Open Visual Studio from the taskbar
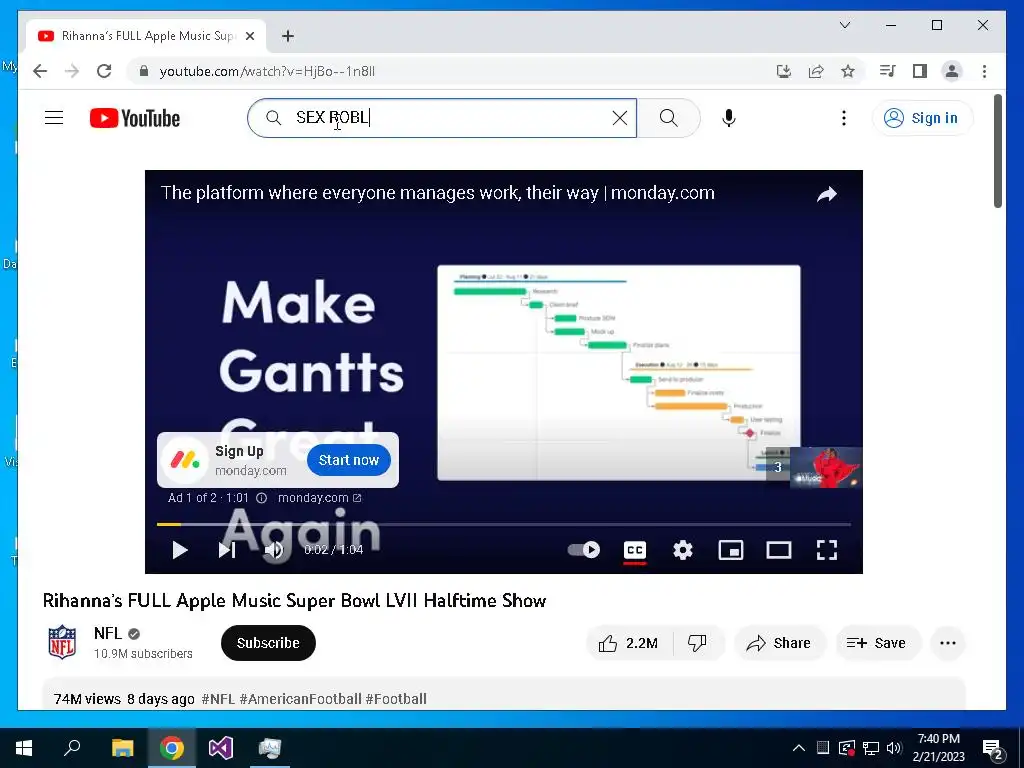1024x768 pixels. point(221,748)
